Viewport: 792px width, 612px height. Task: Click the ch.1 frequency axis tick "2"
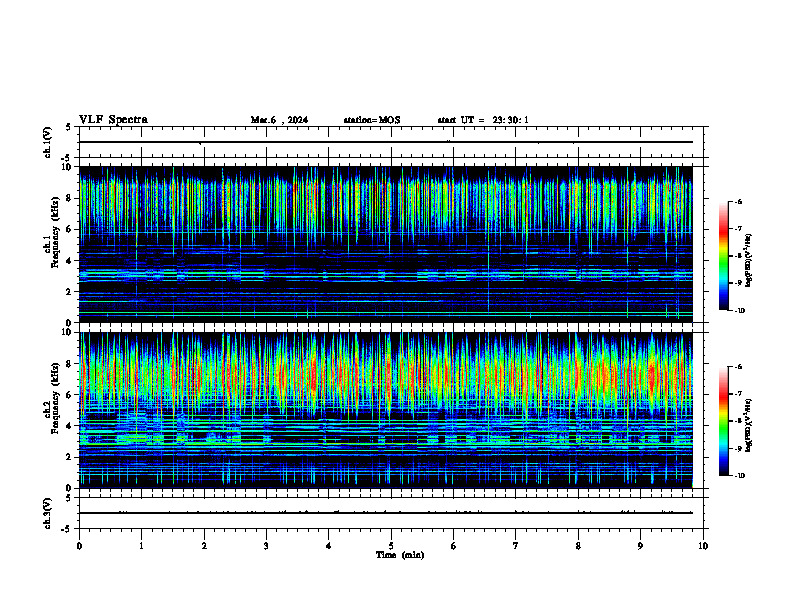point(70,291)
